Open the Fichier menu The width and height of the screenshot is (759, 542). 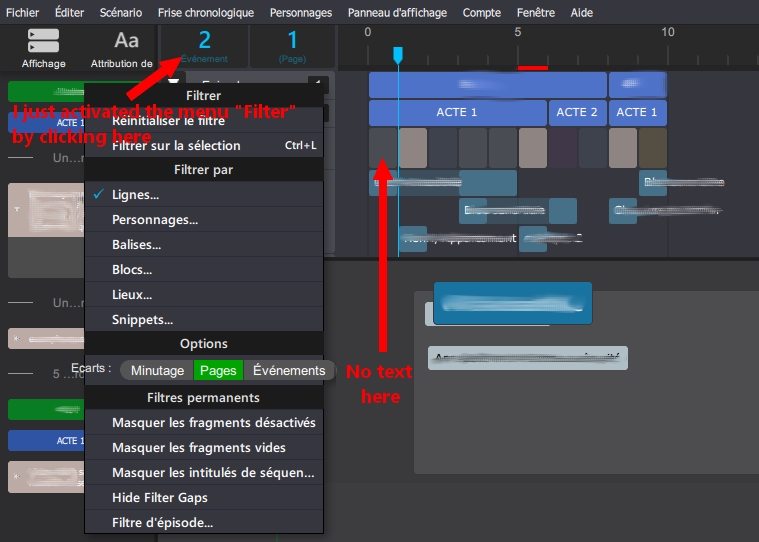22,13
